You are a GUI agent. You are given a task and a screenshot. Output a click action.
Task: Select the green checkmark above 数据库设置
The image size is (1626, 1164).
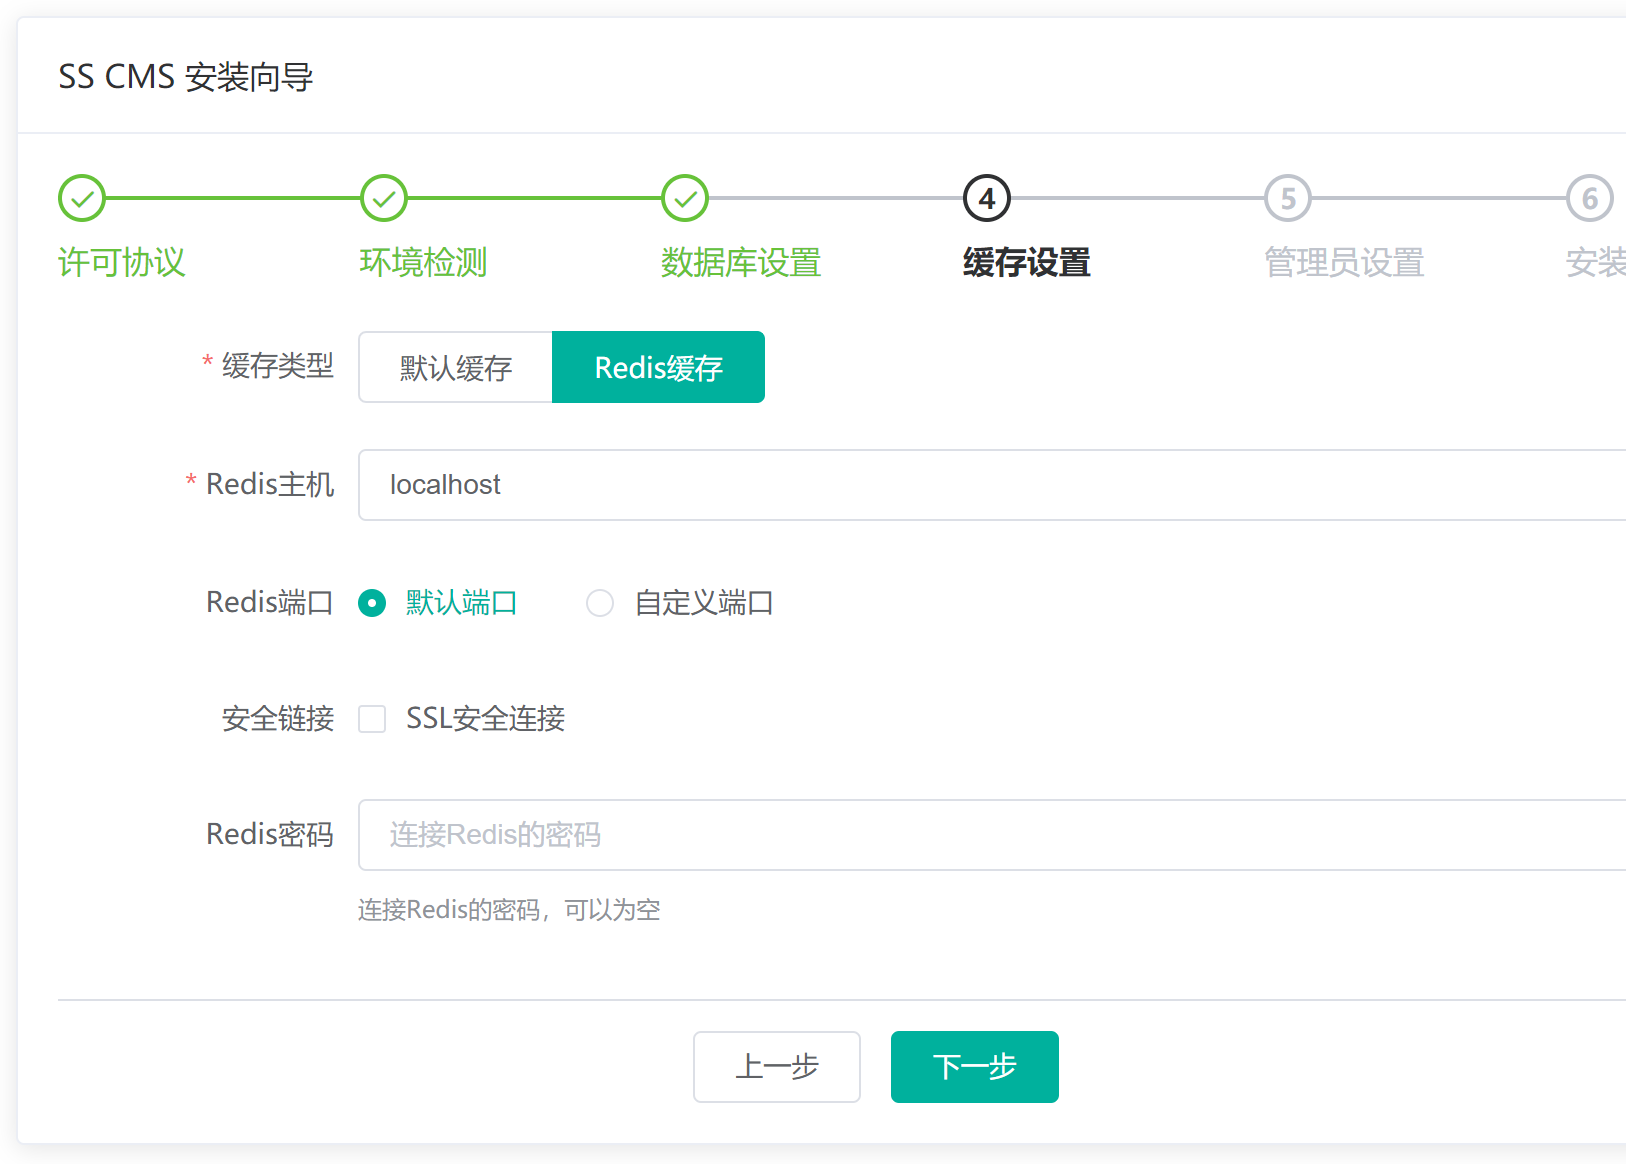pos(684,197)
